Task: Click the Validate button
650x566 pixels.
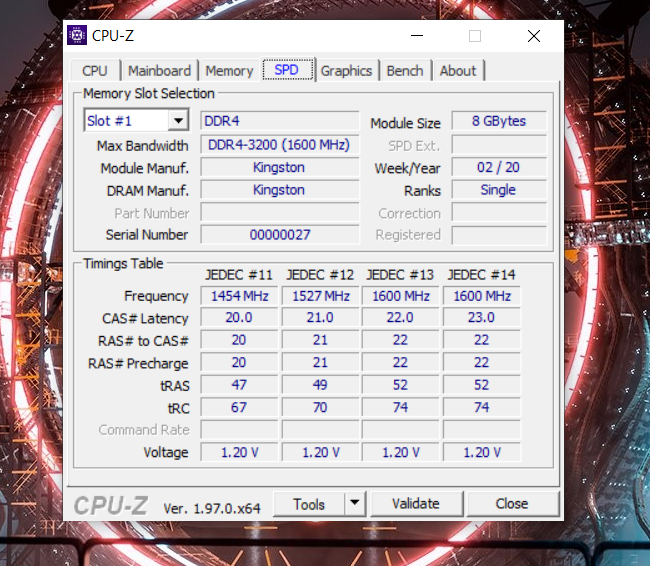Action: [416, 504]
